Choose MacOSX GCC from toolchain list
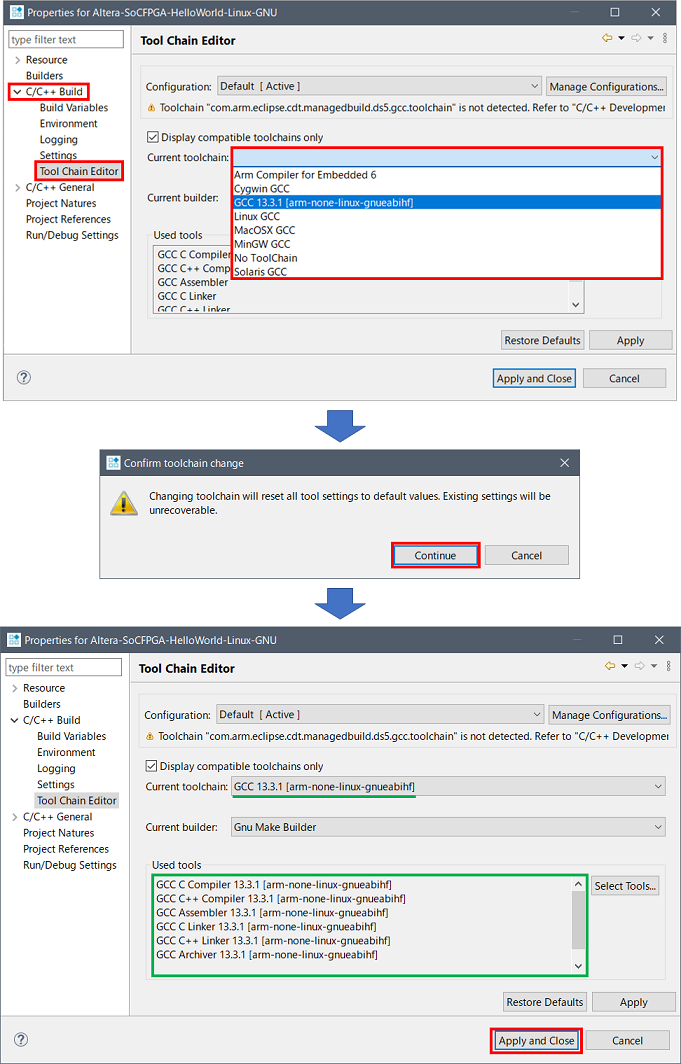681x1064 pixels. click(x=446, y=230)
